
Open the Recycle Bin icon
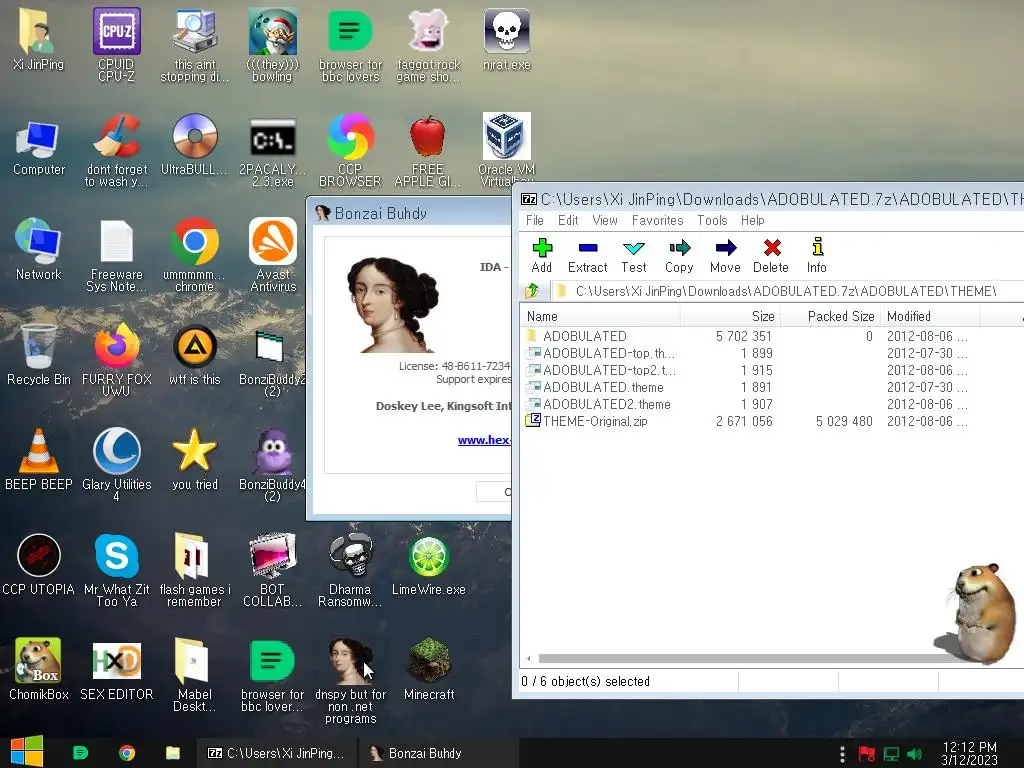coord(39,355)
